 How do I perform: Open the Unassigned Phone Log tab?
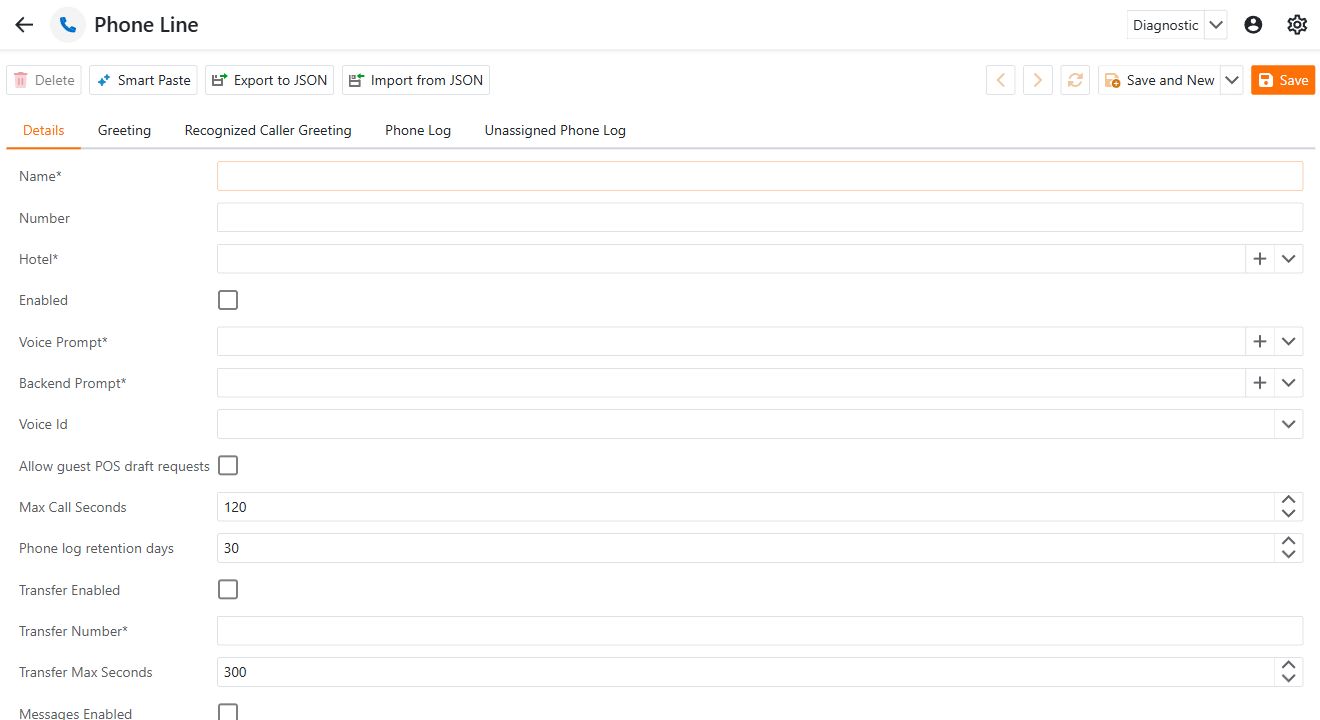[555, 130]
